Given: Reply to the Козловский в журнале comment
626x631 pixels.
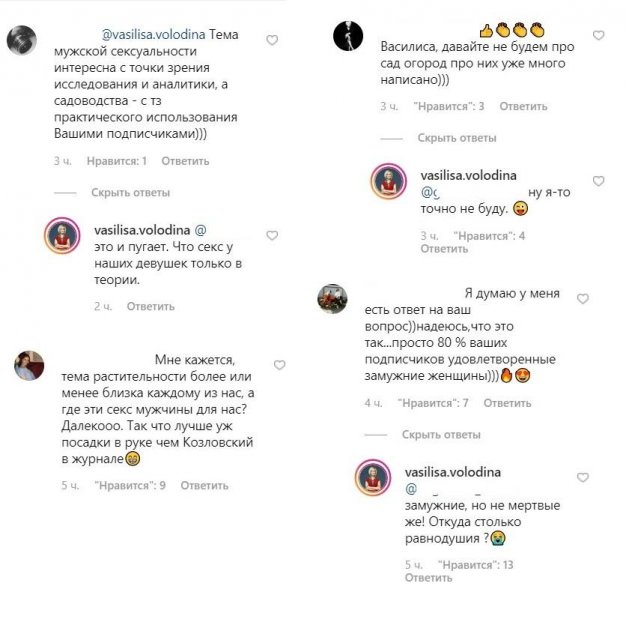Looking at the screenshot, I should click(x=204, y=486).
